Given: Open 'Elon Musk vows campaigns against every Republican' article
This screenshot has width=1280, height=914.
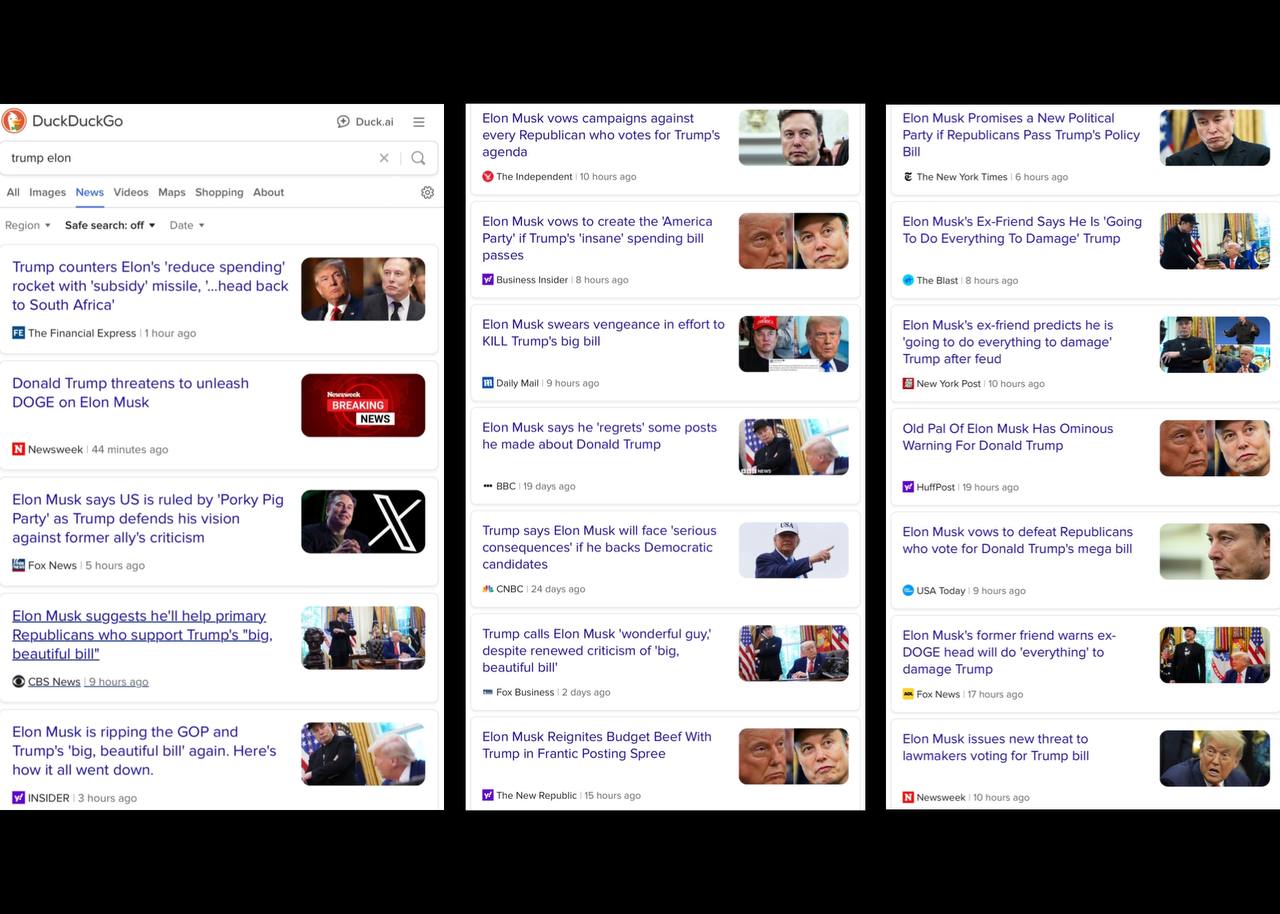Looking at the screenshot, I should tap(601, 135).
